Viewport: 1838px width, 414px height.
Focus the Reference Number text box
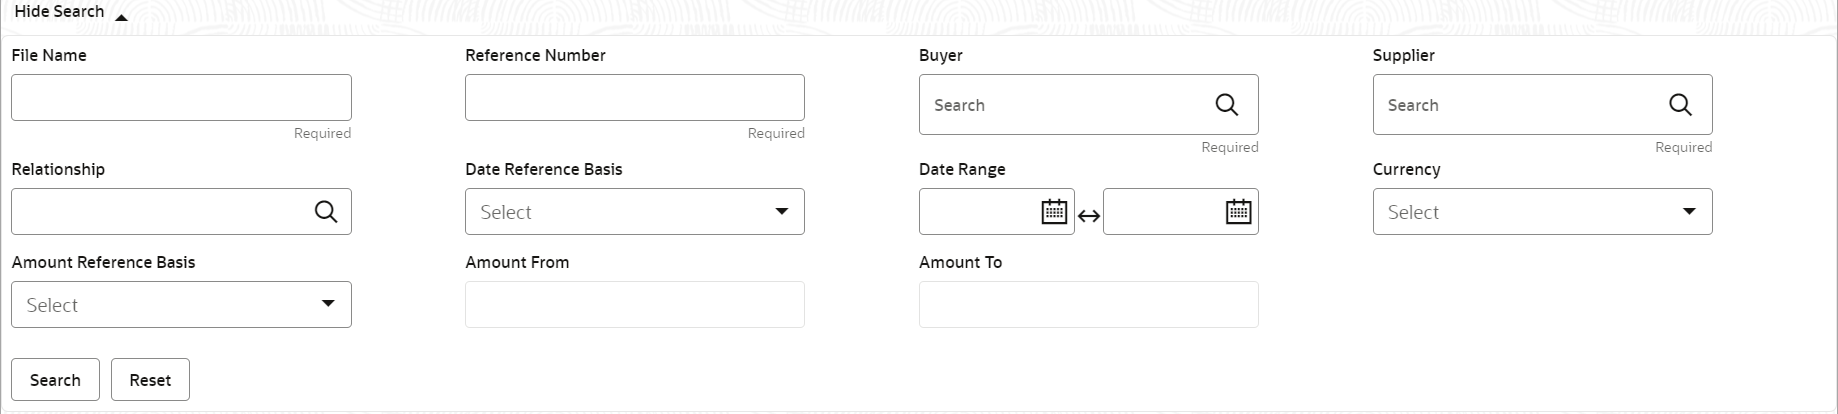coord(634,98)
